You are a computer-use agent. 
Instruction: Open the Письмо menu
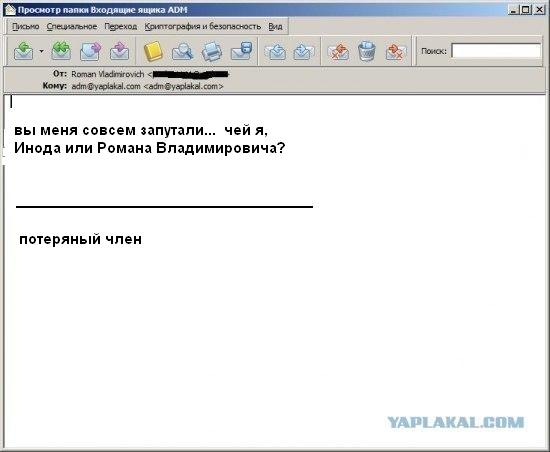click(x=26, y=27)
